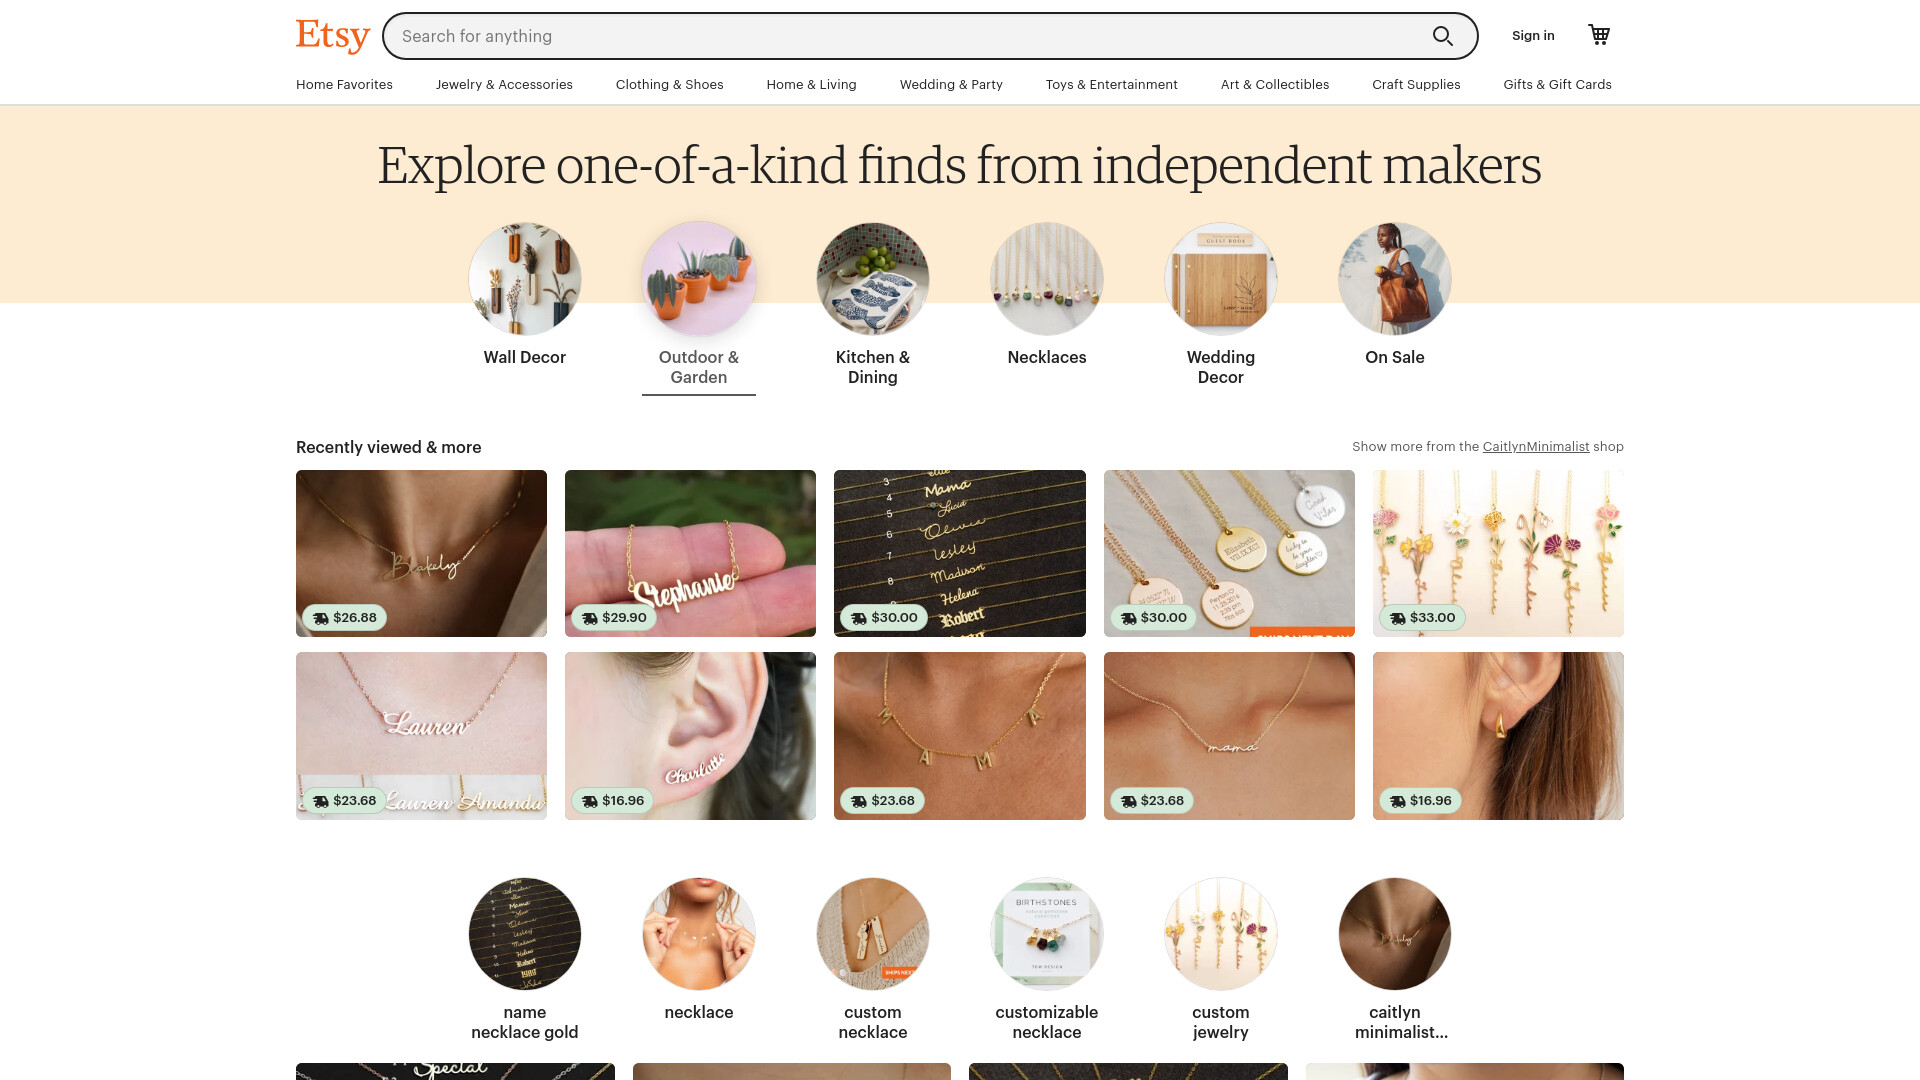
Task: Click the birthstones customizable necklace circle
Action: 1047,934
